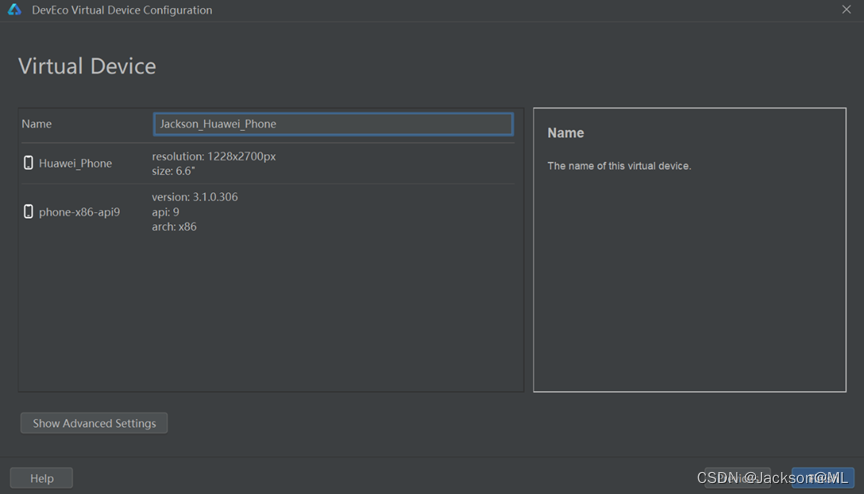Show Advanced Settings for the device
The height and width of the screenshot is (494, 864).
coord(94,423)
